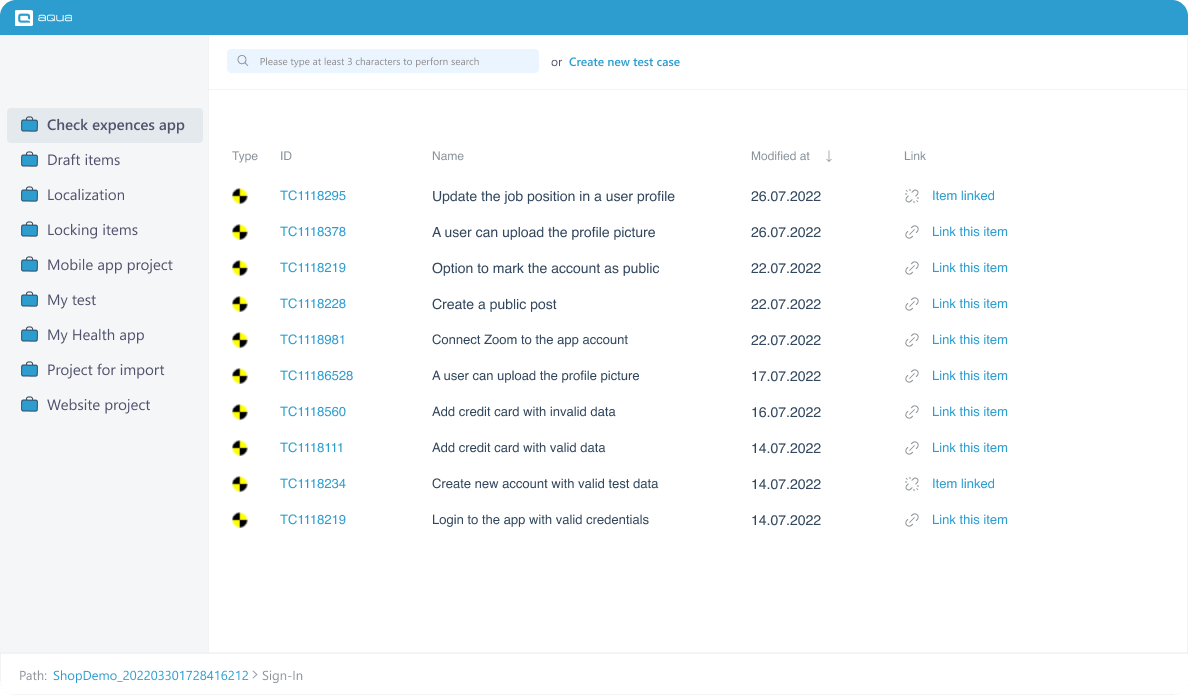Select the Localization project
This screenshot has width=1188, height=695.
87,194
